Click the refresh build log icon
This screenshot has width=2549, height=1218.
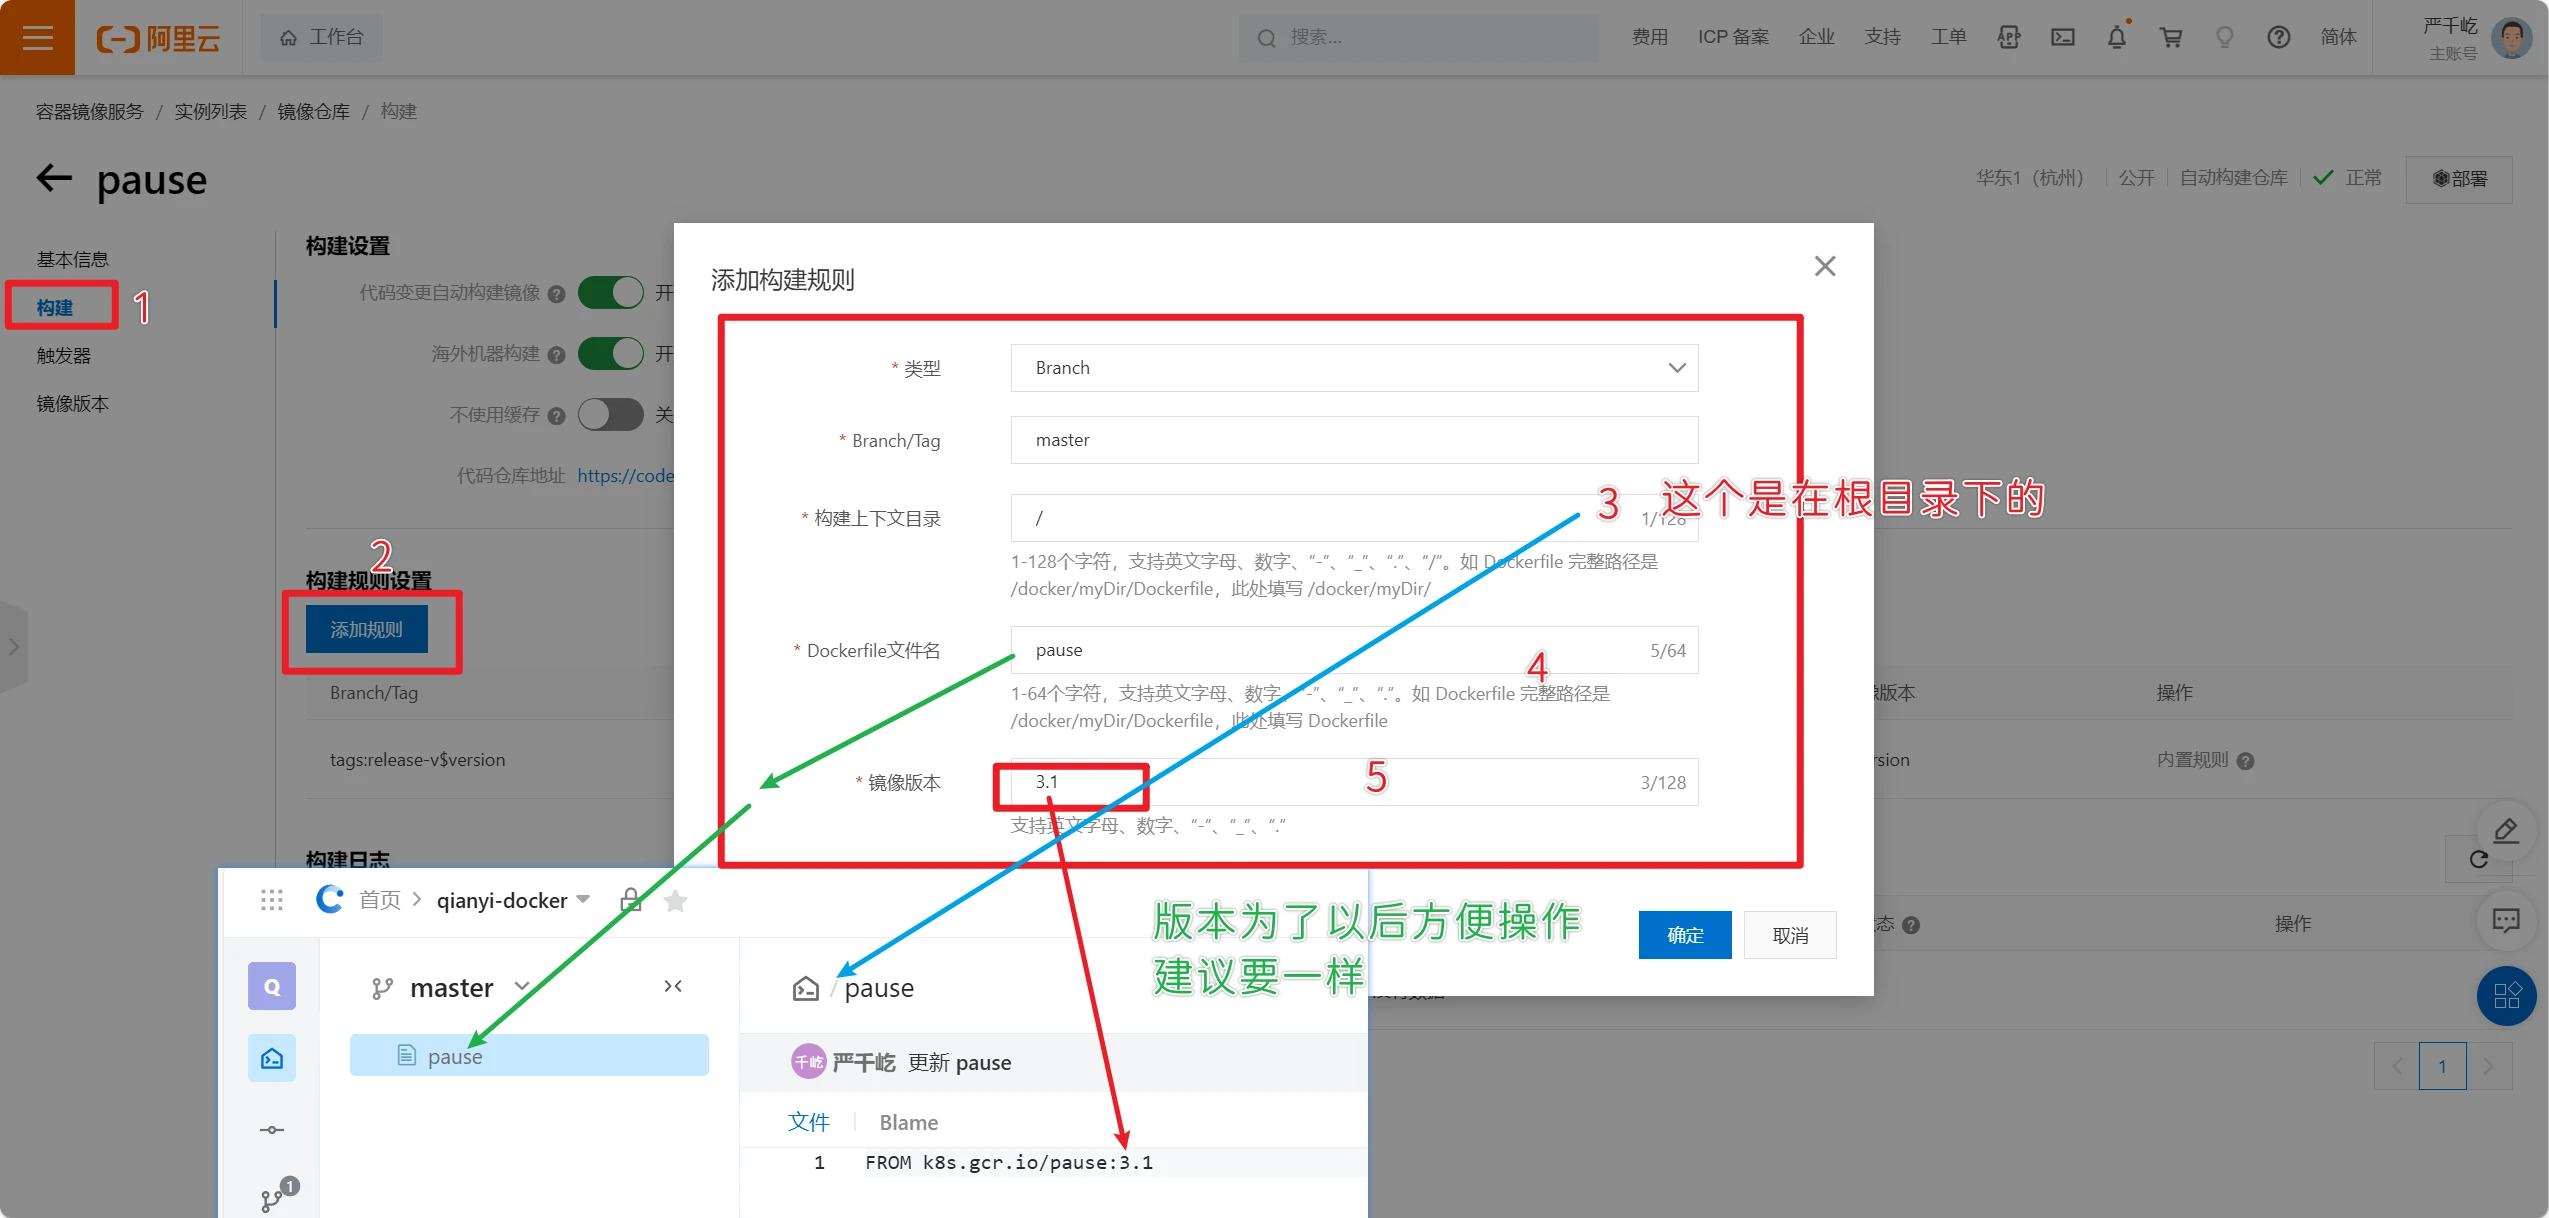click(2478, 859)
